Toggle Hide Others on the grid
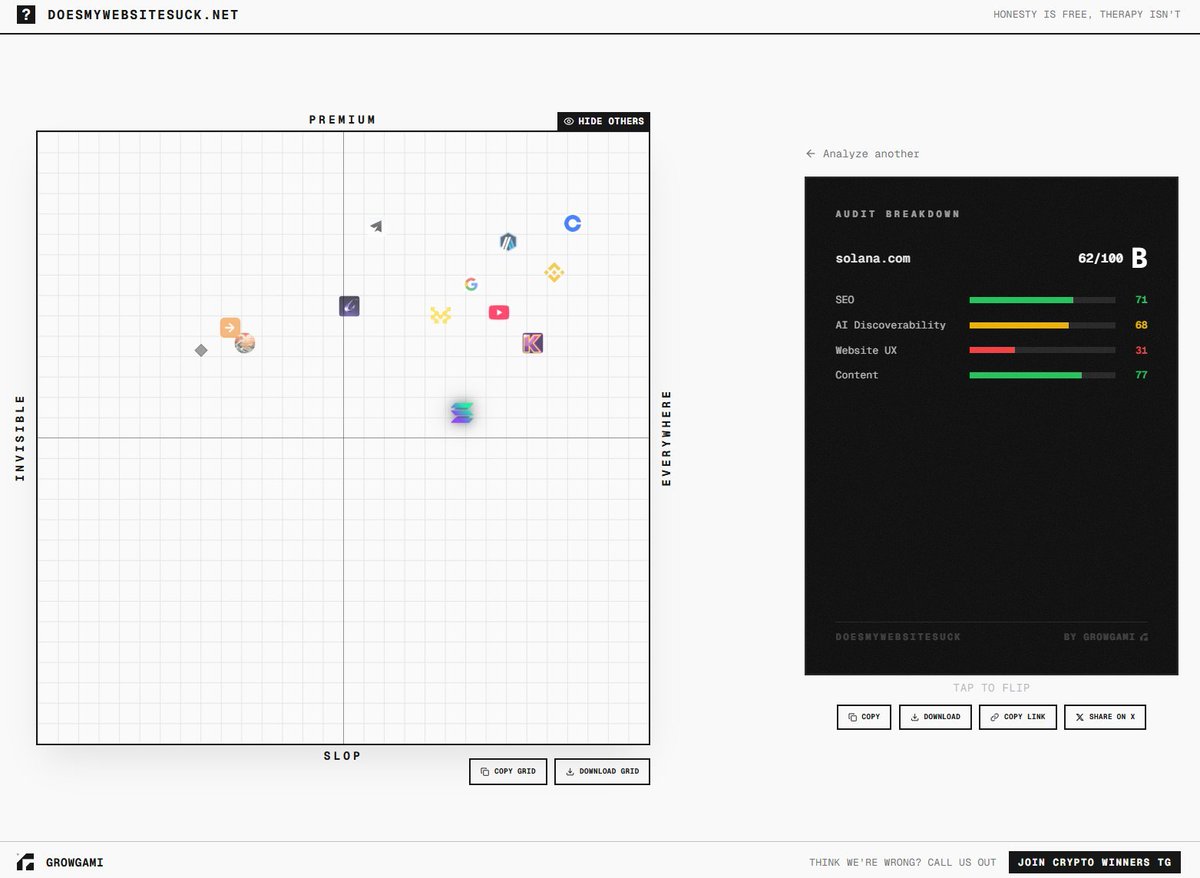This screenshot has width=1200, height=878. point(604,121)
